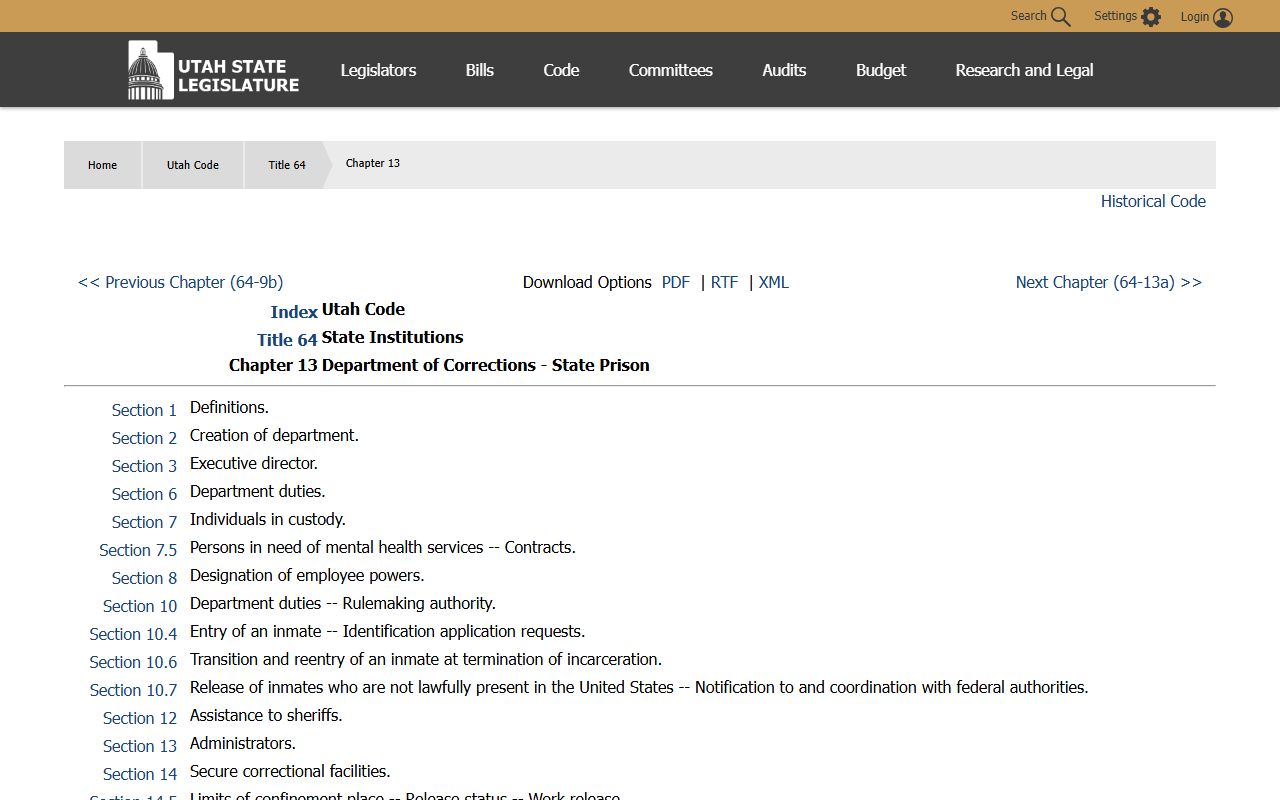Viewport: 1280px width, 800px height.
Task: Open the Title 64 heading link
Action: (x=287, y=340)
